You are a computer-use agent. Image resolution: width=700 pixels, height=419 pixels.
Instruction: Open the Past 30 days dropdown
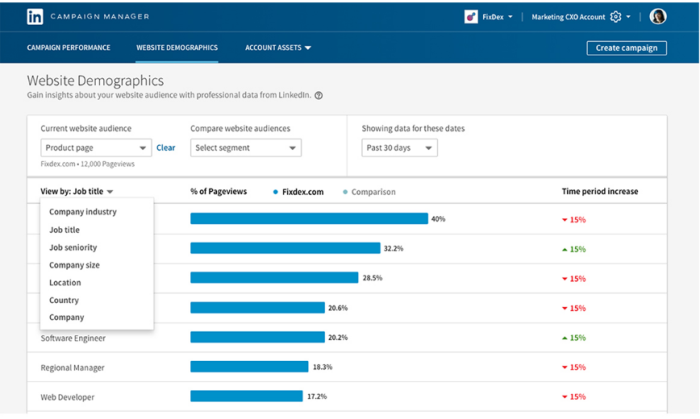(399, 148)
